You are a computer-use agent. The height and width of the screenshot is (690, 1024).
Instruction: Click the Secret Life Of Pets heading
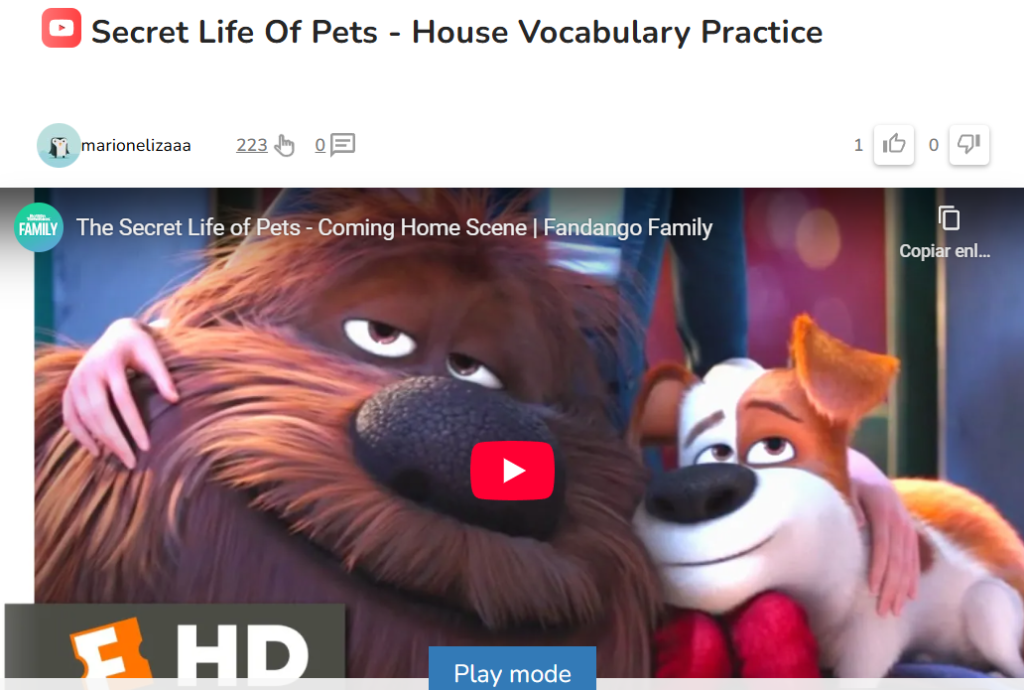pos(456,32)
